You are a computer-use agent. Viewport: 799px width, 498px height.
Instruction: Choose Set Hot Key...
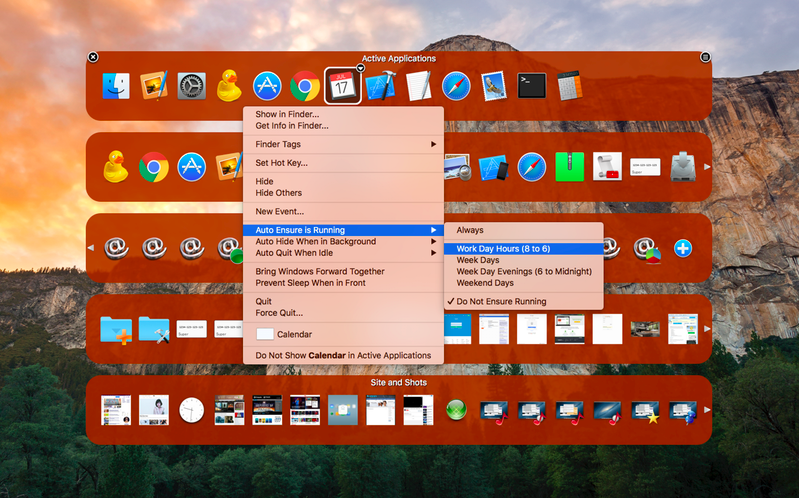pos(343,163)
